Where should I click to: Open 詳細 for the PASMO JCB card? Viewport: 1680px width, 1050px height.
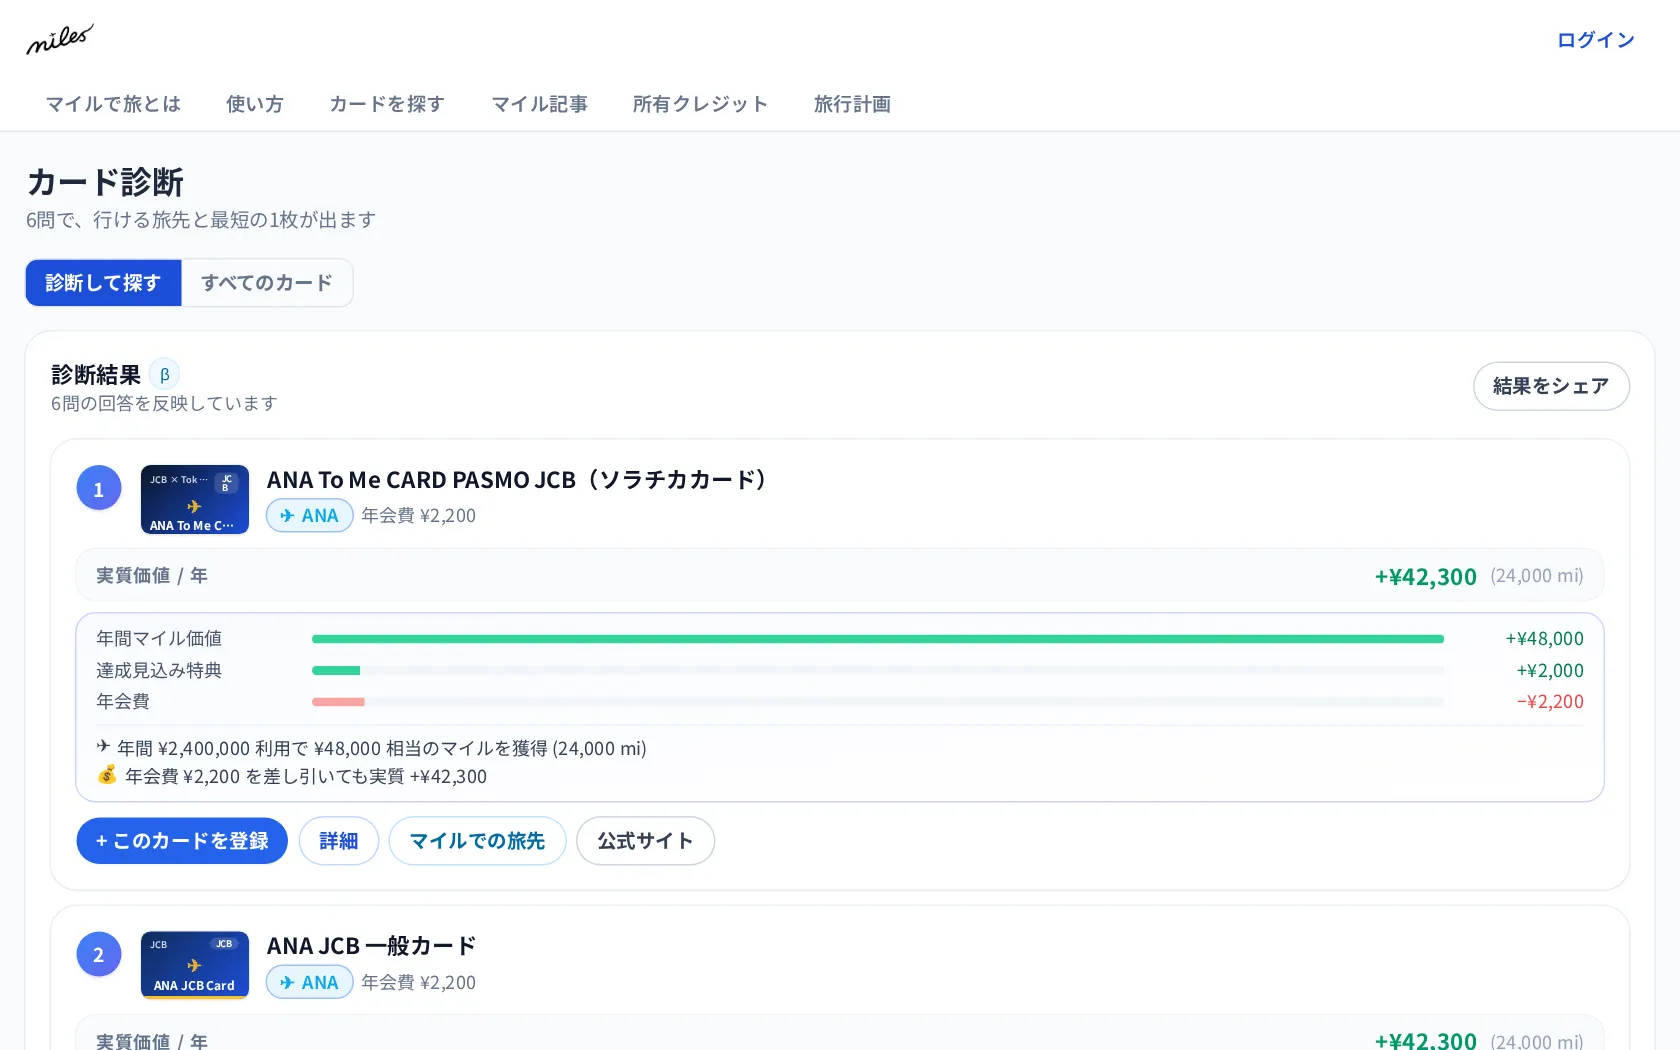[x=339, y=841]
